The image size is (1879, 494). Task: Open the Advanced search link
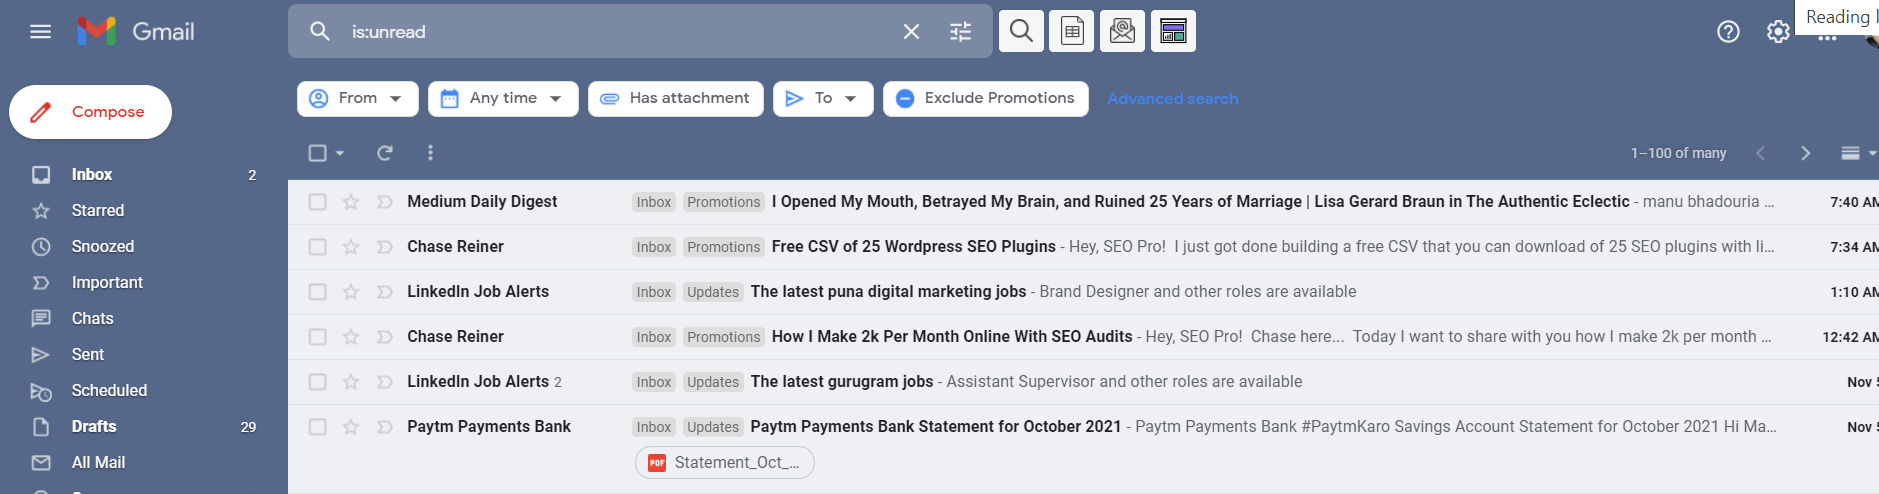1173,99
